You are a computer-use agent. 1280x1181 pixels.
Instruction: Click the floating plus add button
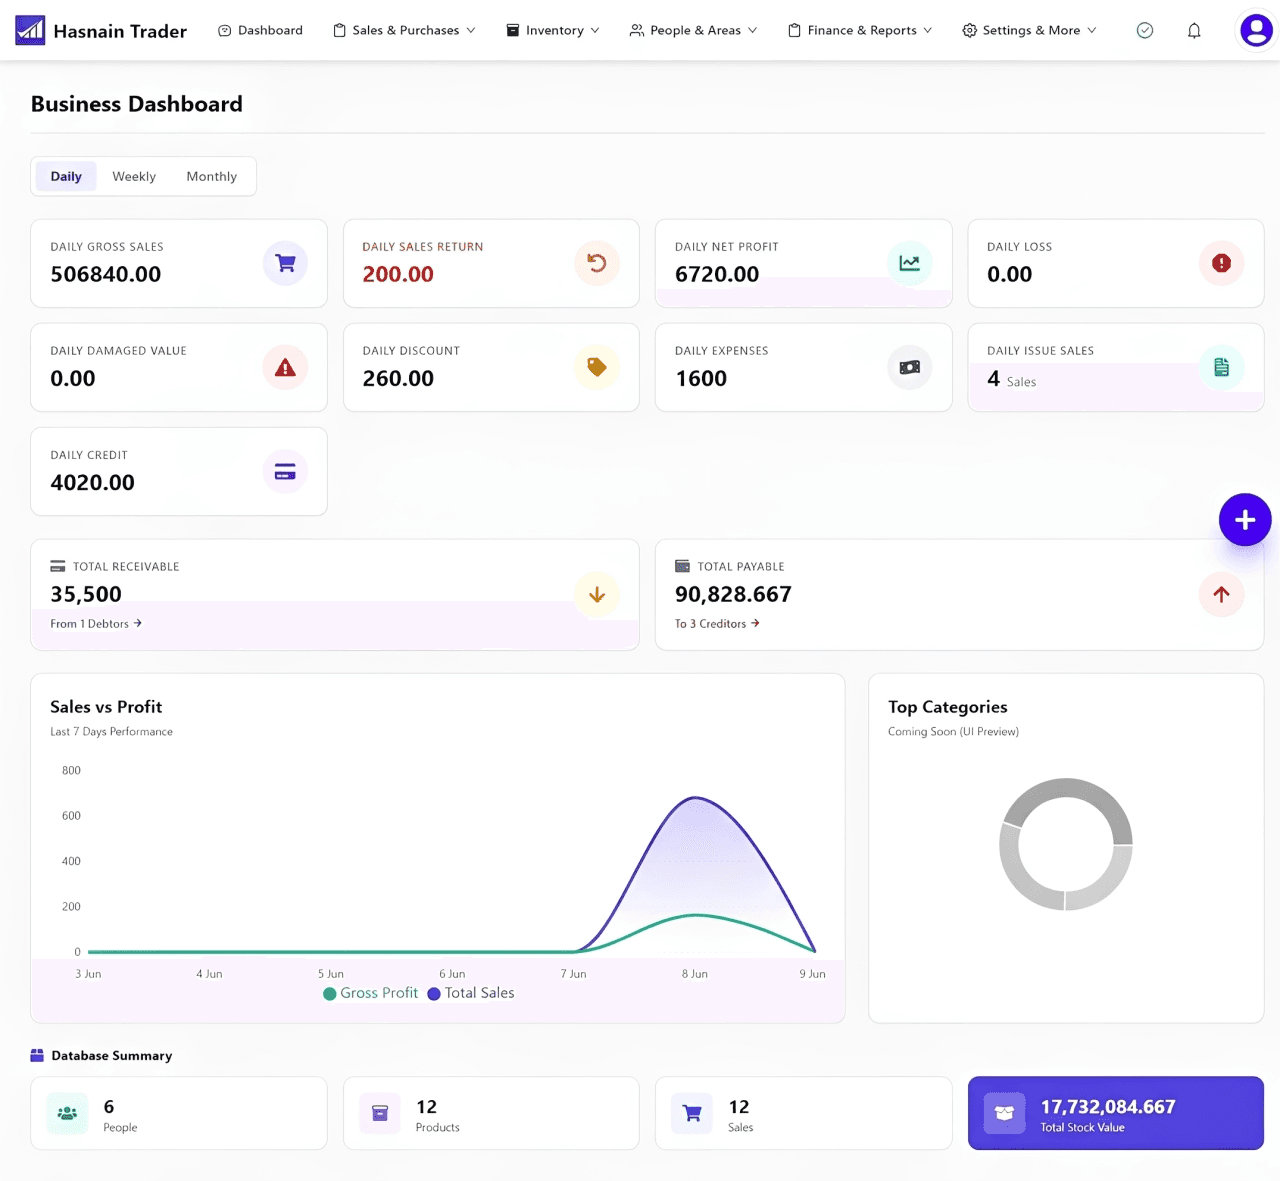click(1245, 520)
